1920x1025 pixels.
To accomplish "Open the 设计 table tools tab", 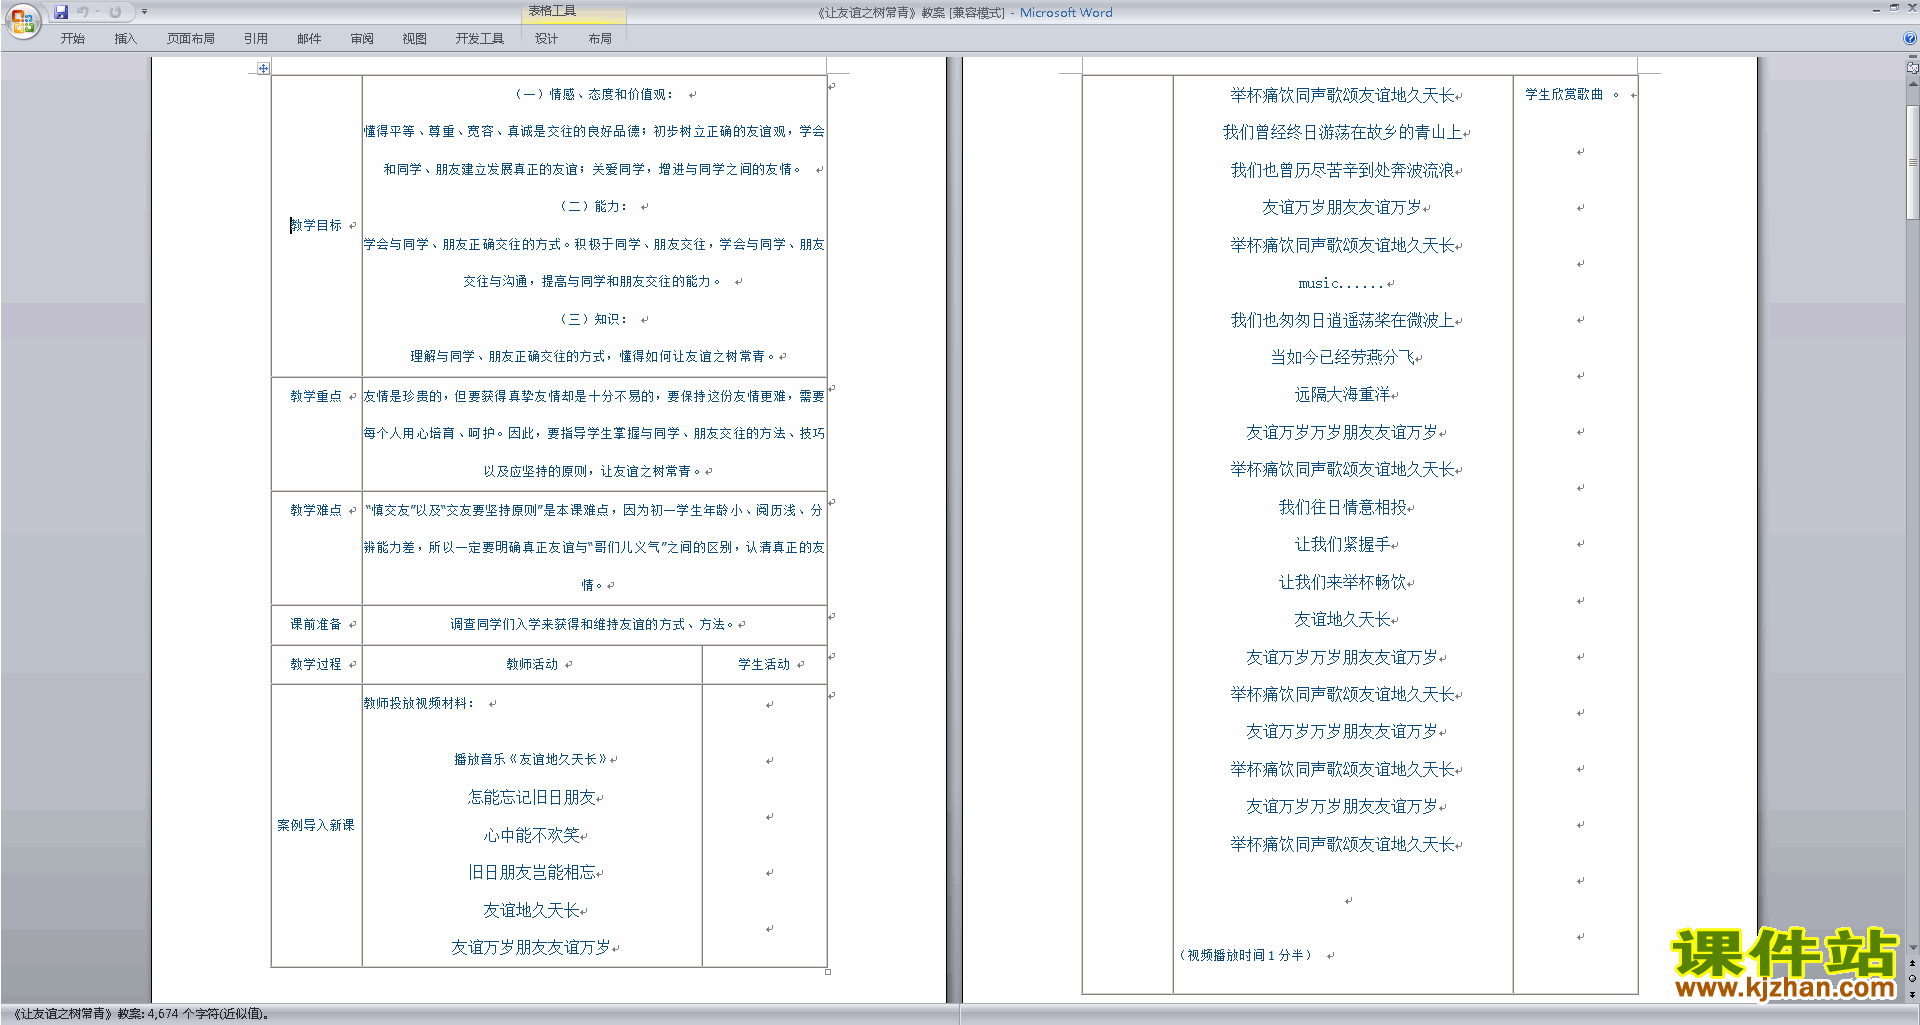I will (546, 38).
